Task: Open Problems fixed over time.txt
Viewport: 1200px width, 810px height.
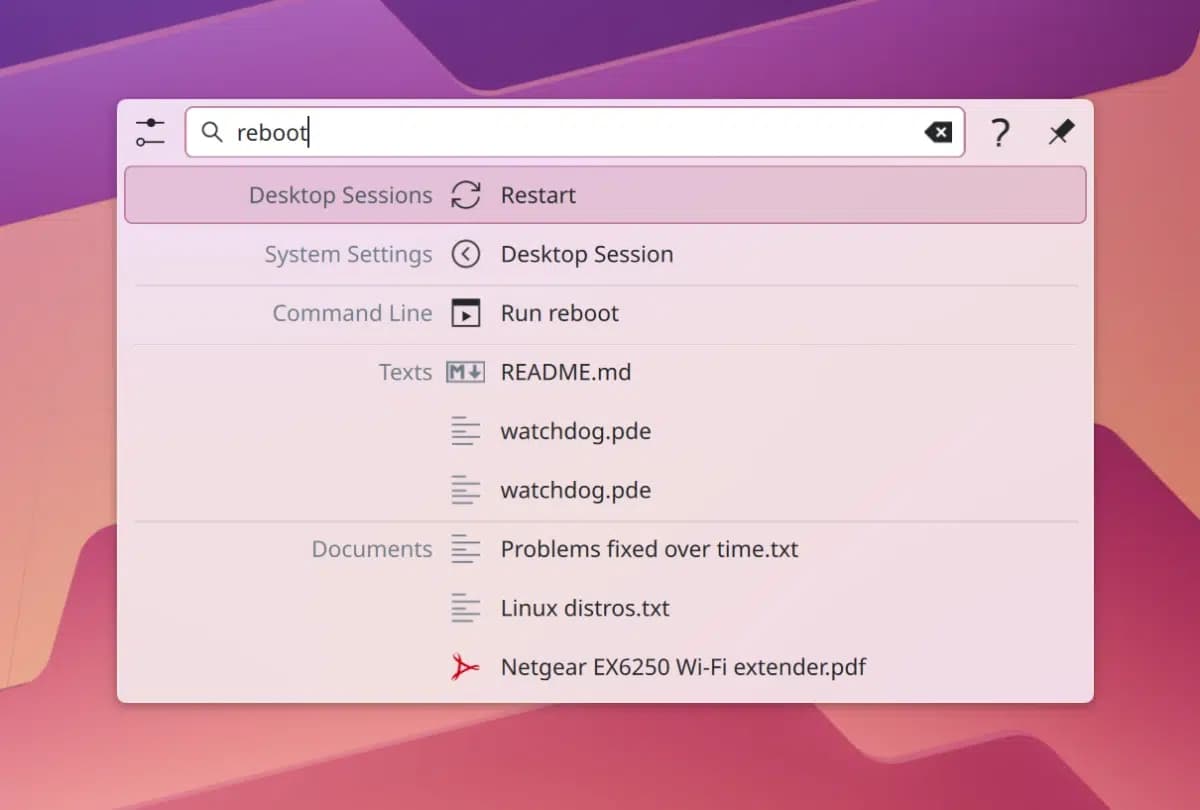Action: (x=649, y=549)
